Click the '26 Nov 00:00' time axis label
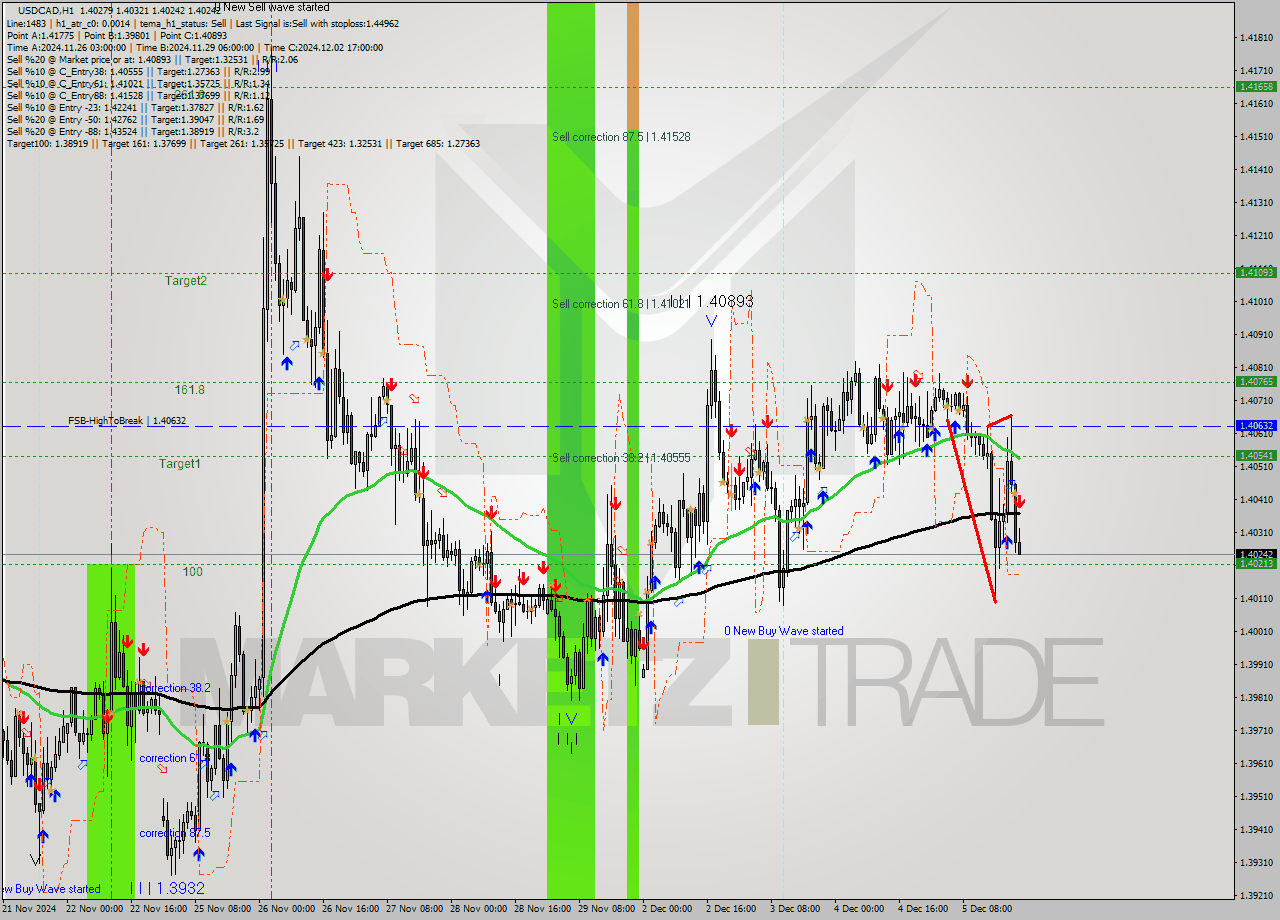Image resolution: width=1280 pixels, height=920 pixels. point(289,909)
